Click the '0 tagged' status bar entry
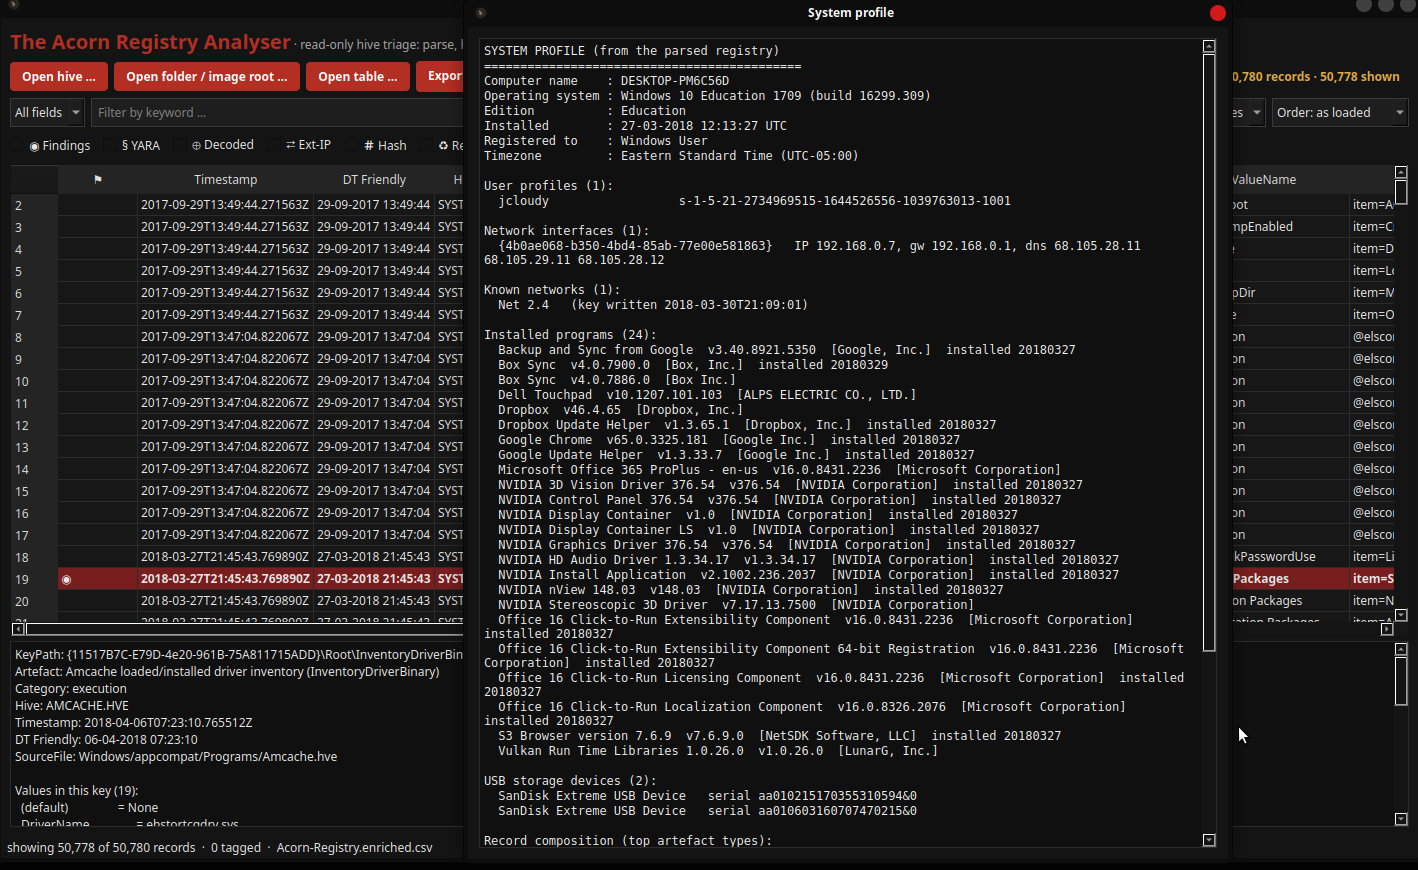The width and height of the screenshot is (1418, 870). coord(236,848)
